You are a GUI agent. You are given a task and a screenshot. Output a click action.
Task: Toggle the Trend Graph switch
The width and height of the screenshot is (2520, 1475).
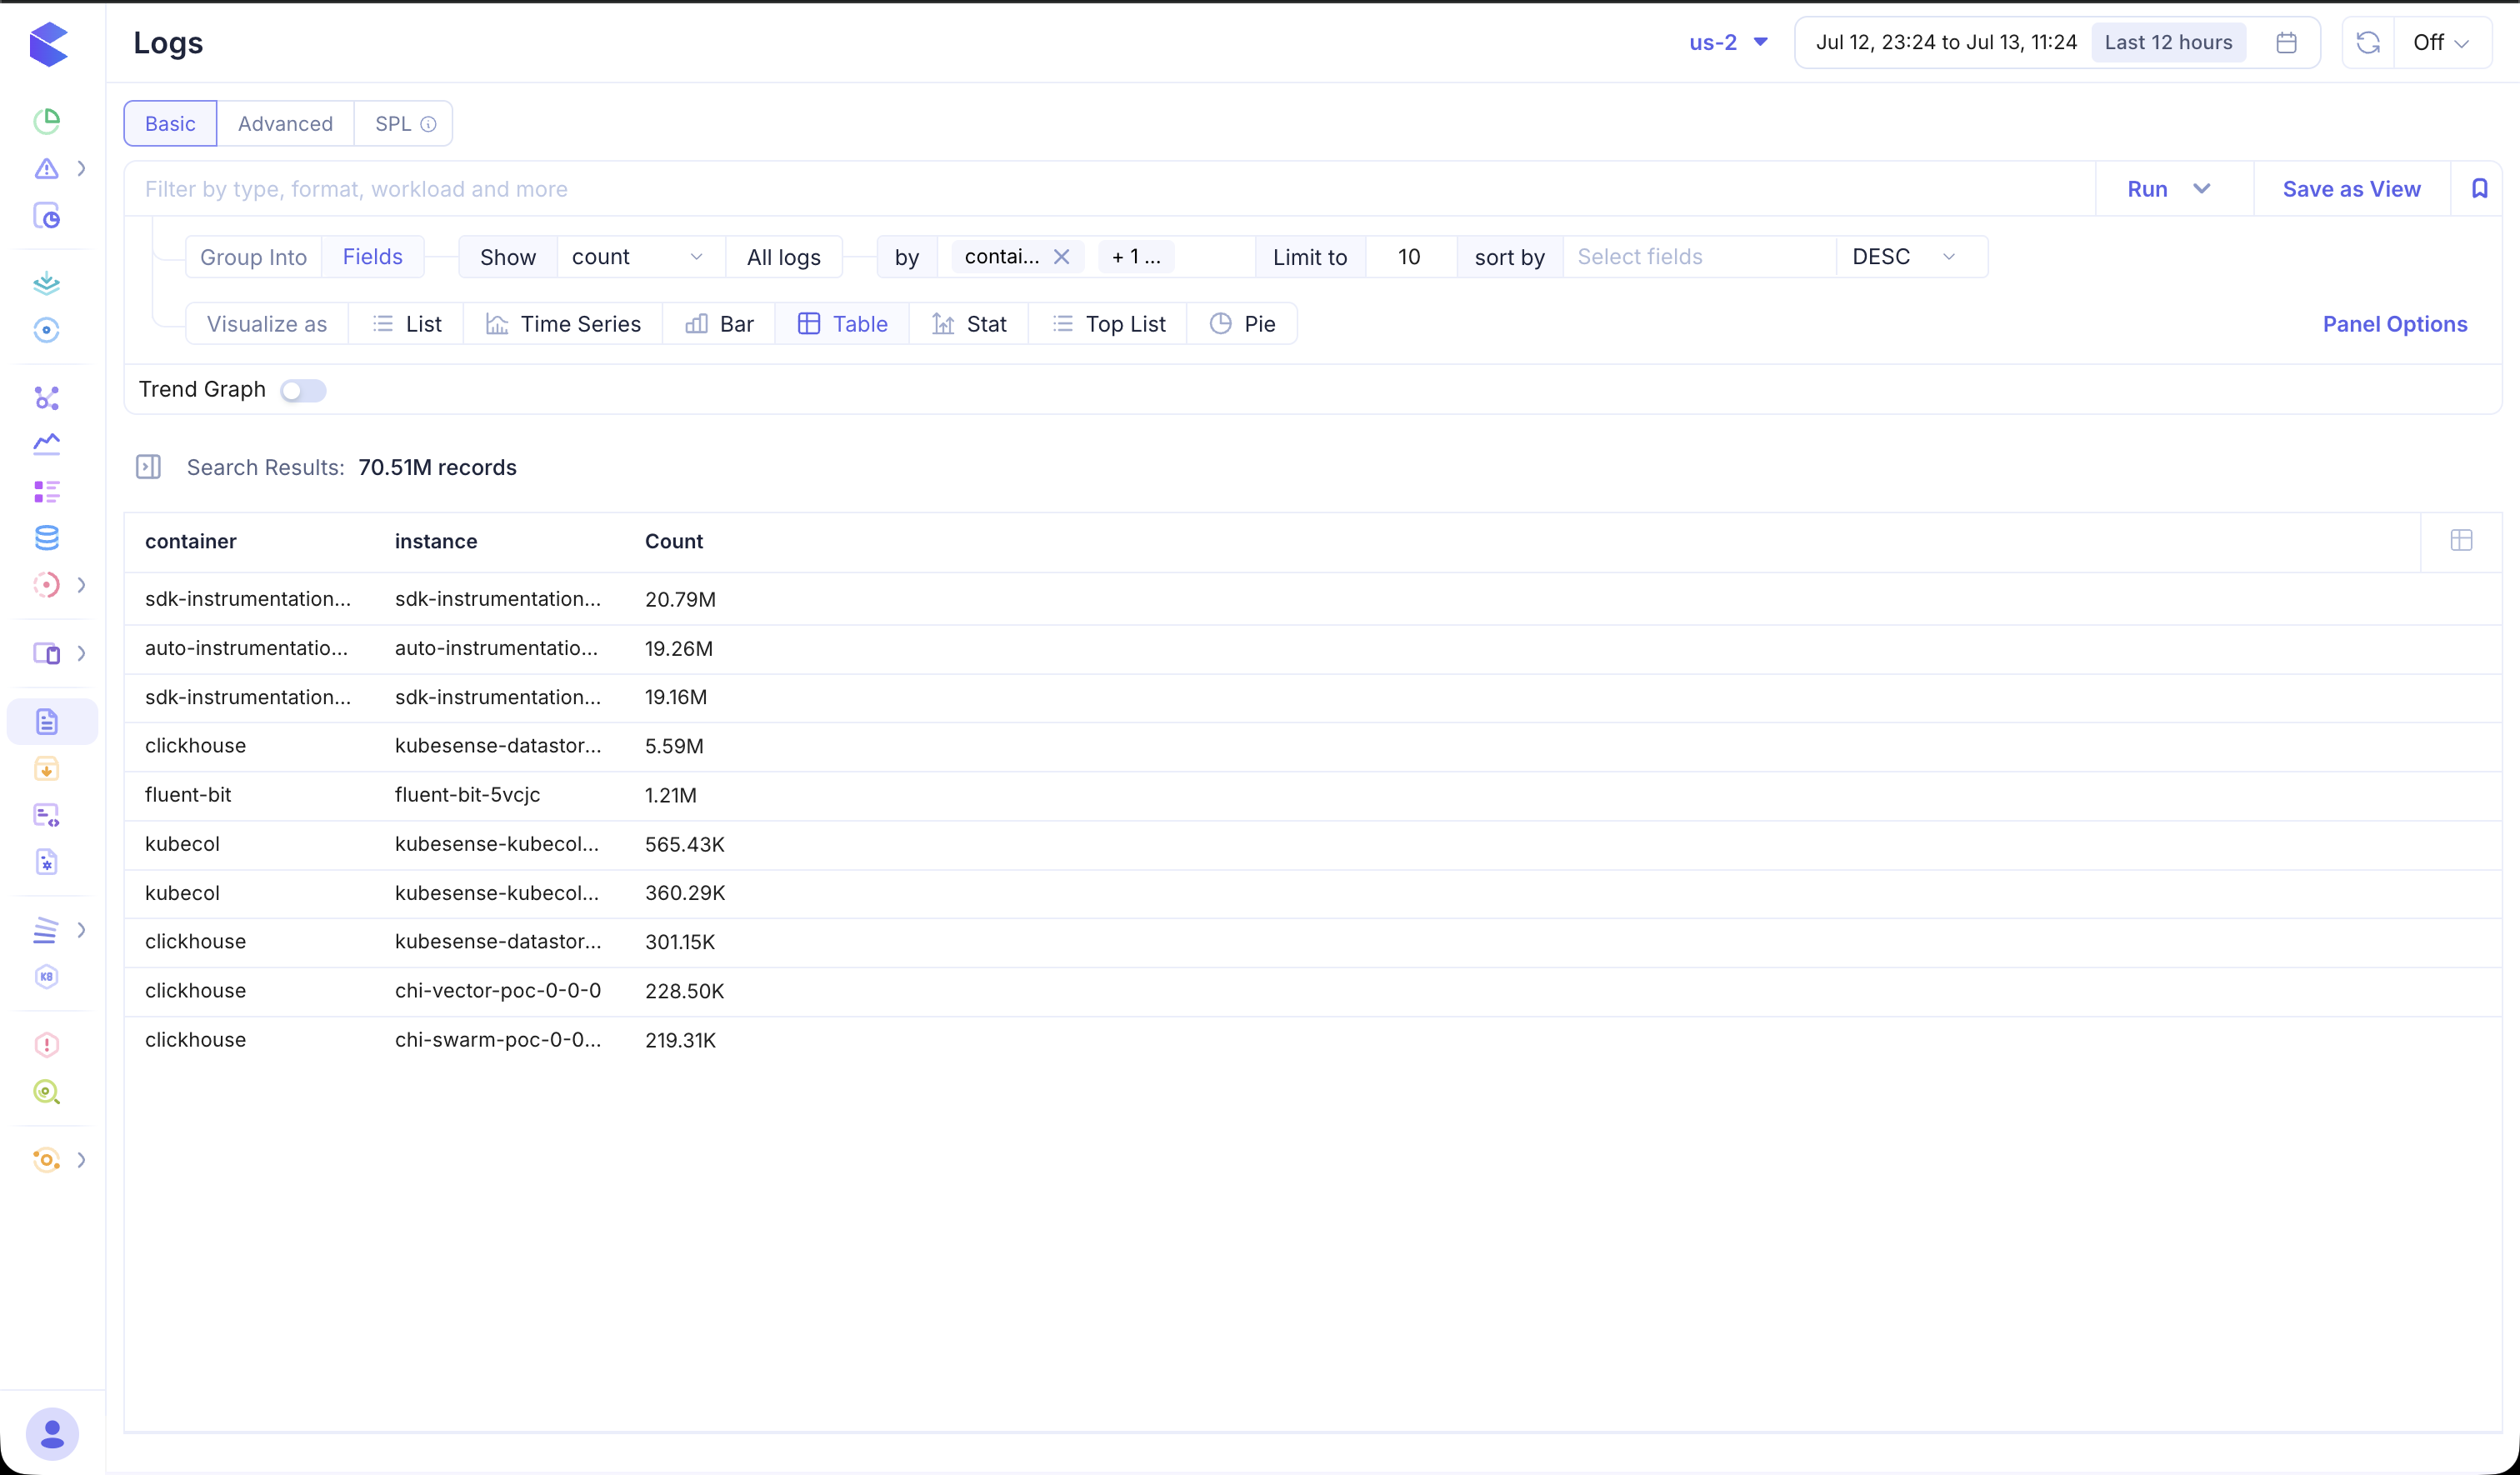(x=303, y=390)
